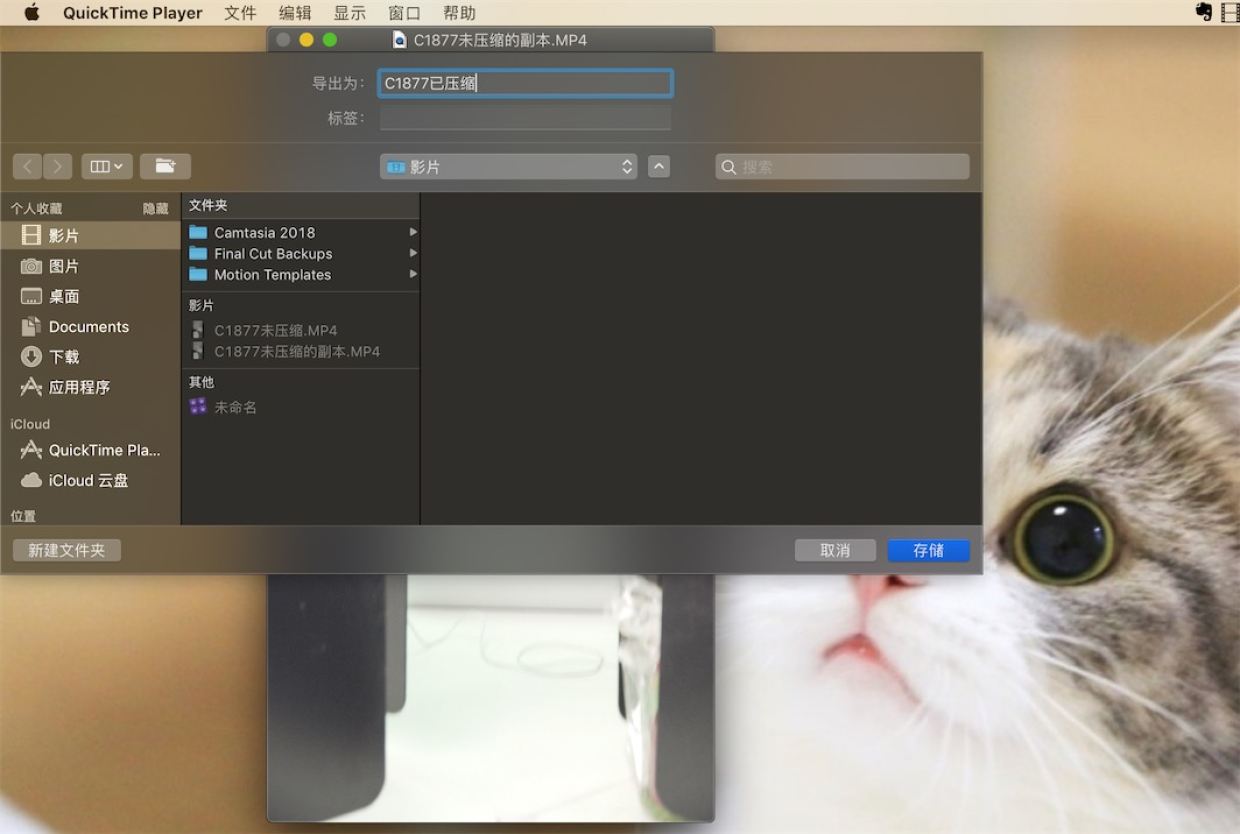
Task: Click the document proxy icon in window title bar
Action: (x=400, y=40)
